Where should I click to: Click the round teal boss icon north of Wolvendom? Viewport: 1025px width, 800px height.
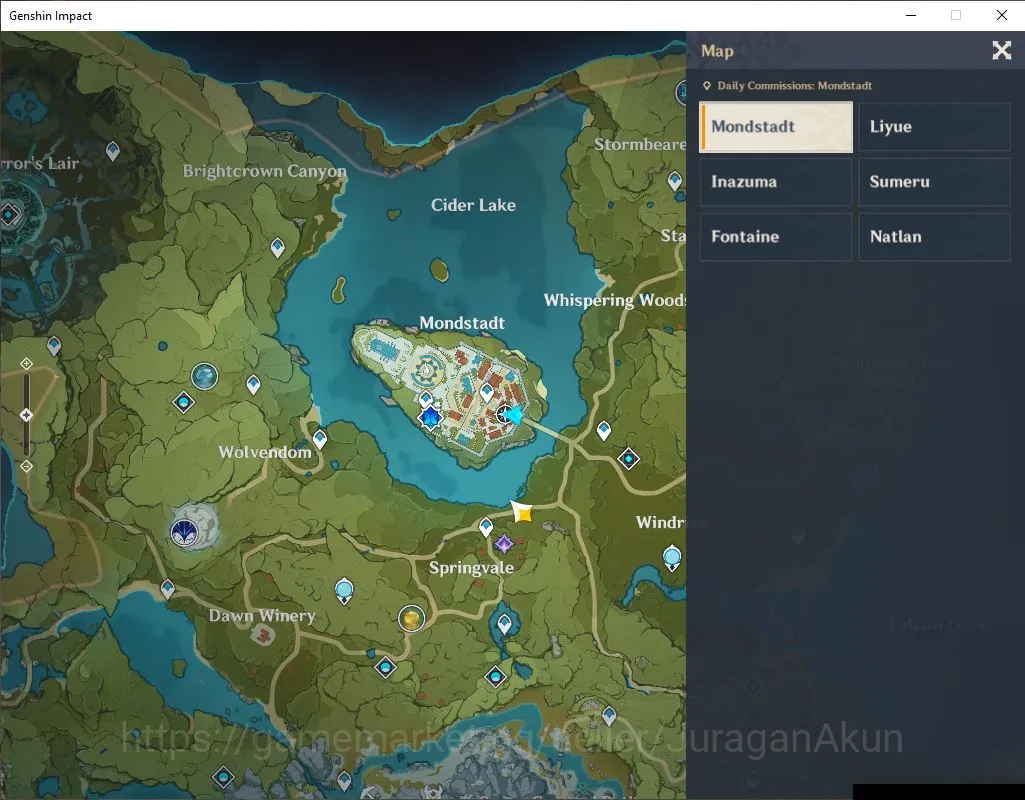coord(205,376)
